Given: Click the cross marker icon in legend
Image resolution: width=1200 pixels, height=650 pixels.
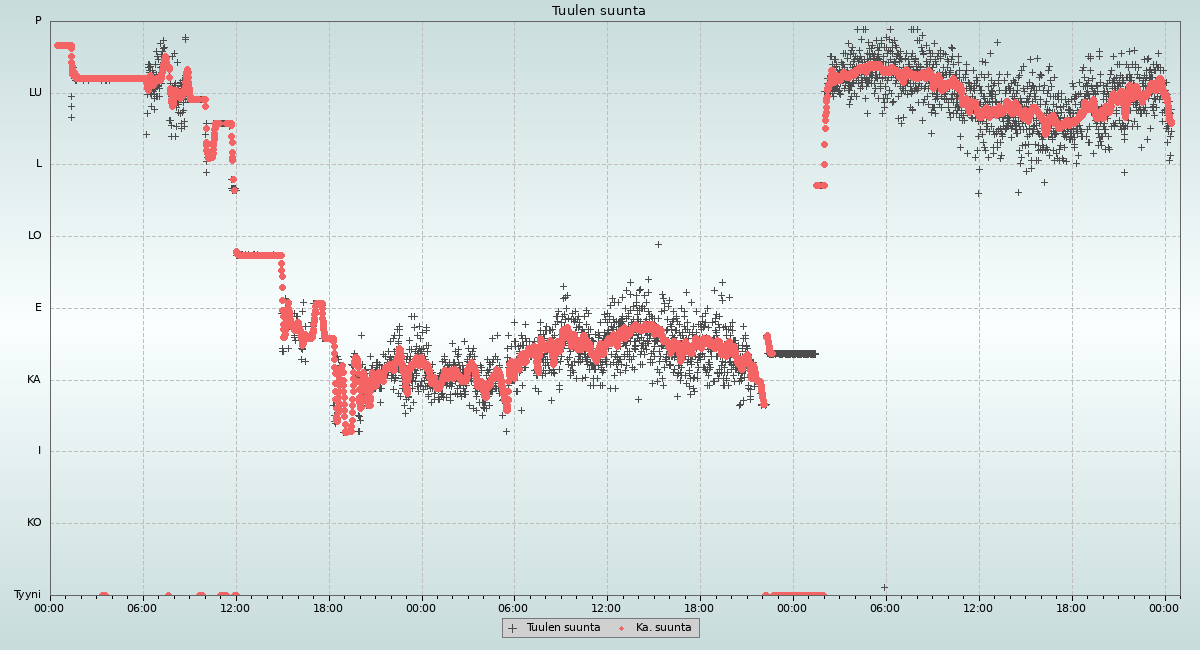Looking at the screenshot, I should point(513,628).
